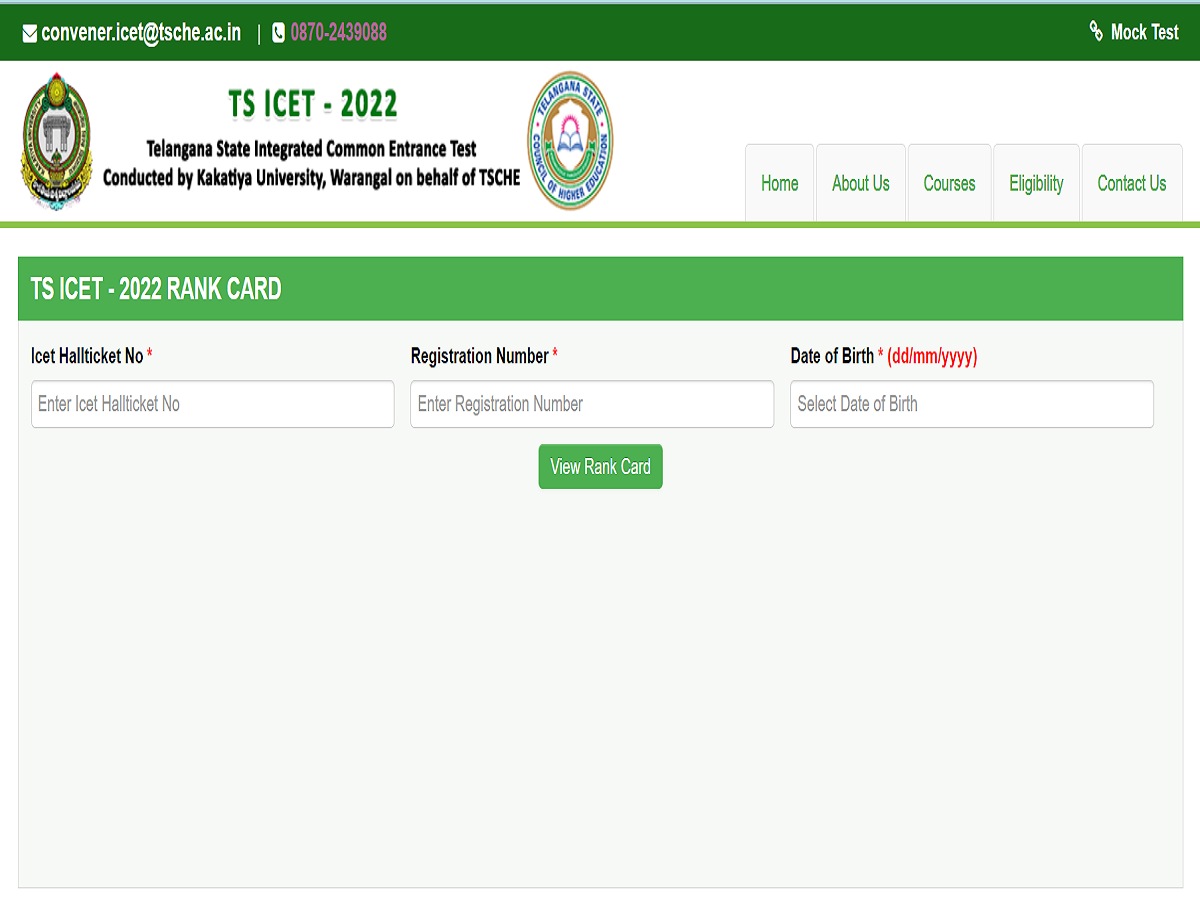Image resolution: width=1200 pixels, height=900 pixels.
Task: Click the Telangana State Council of Higher Education logo
Action: (570, 140)
